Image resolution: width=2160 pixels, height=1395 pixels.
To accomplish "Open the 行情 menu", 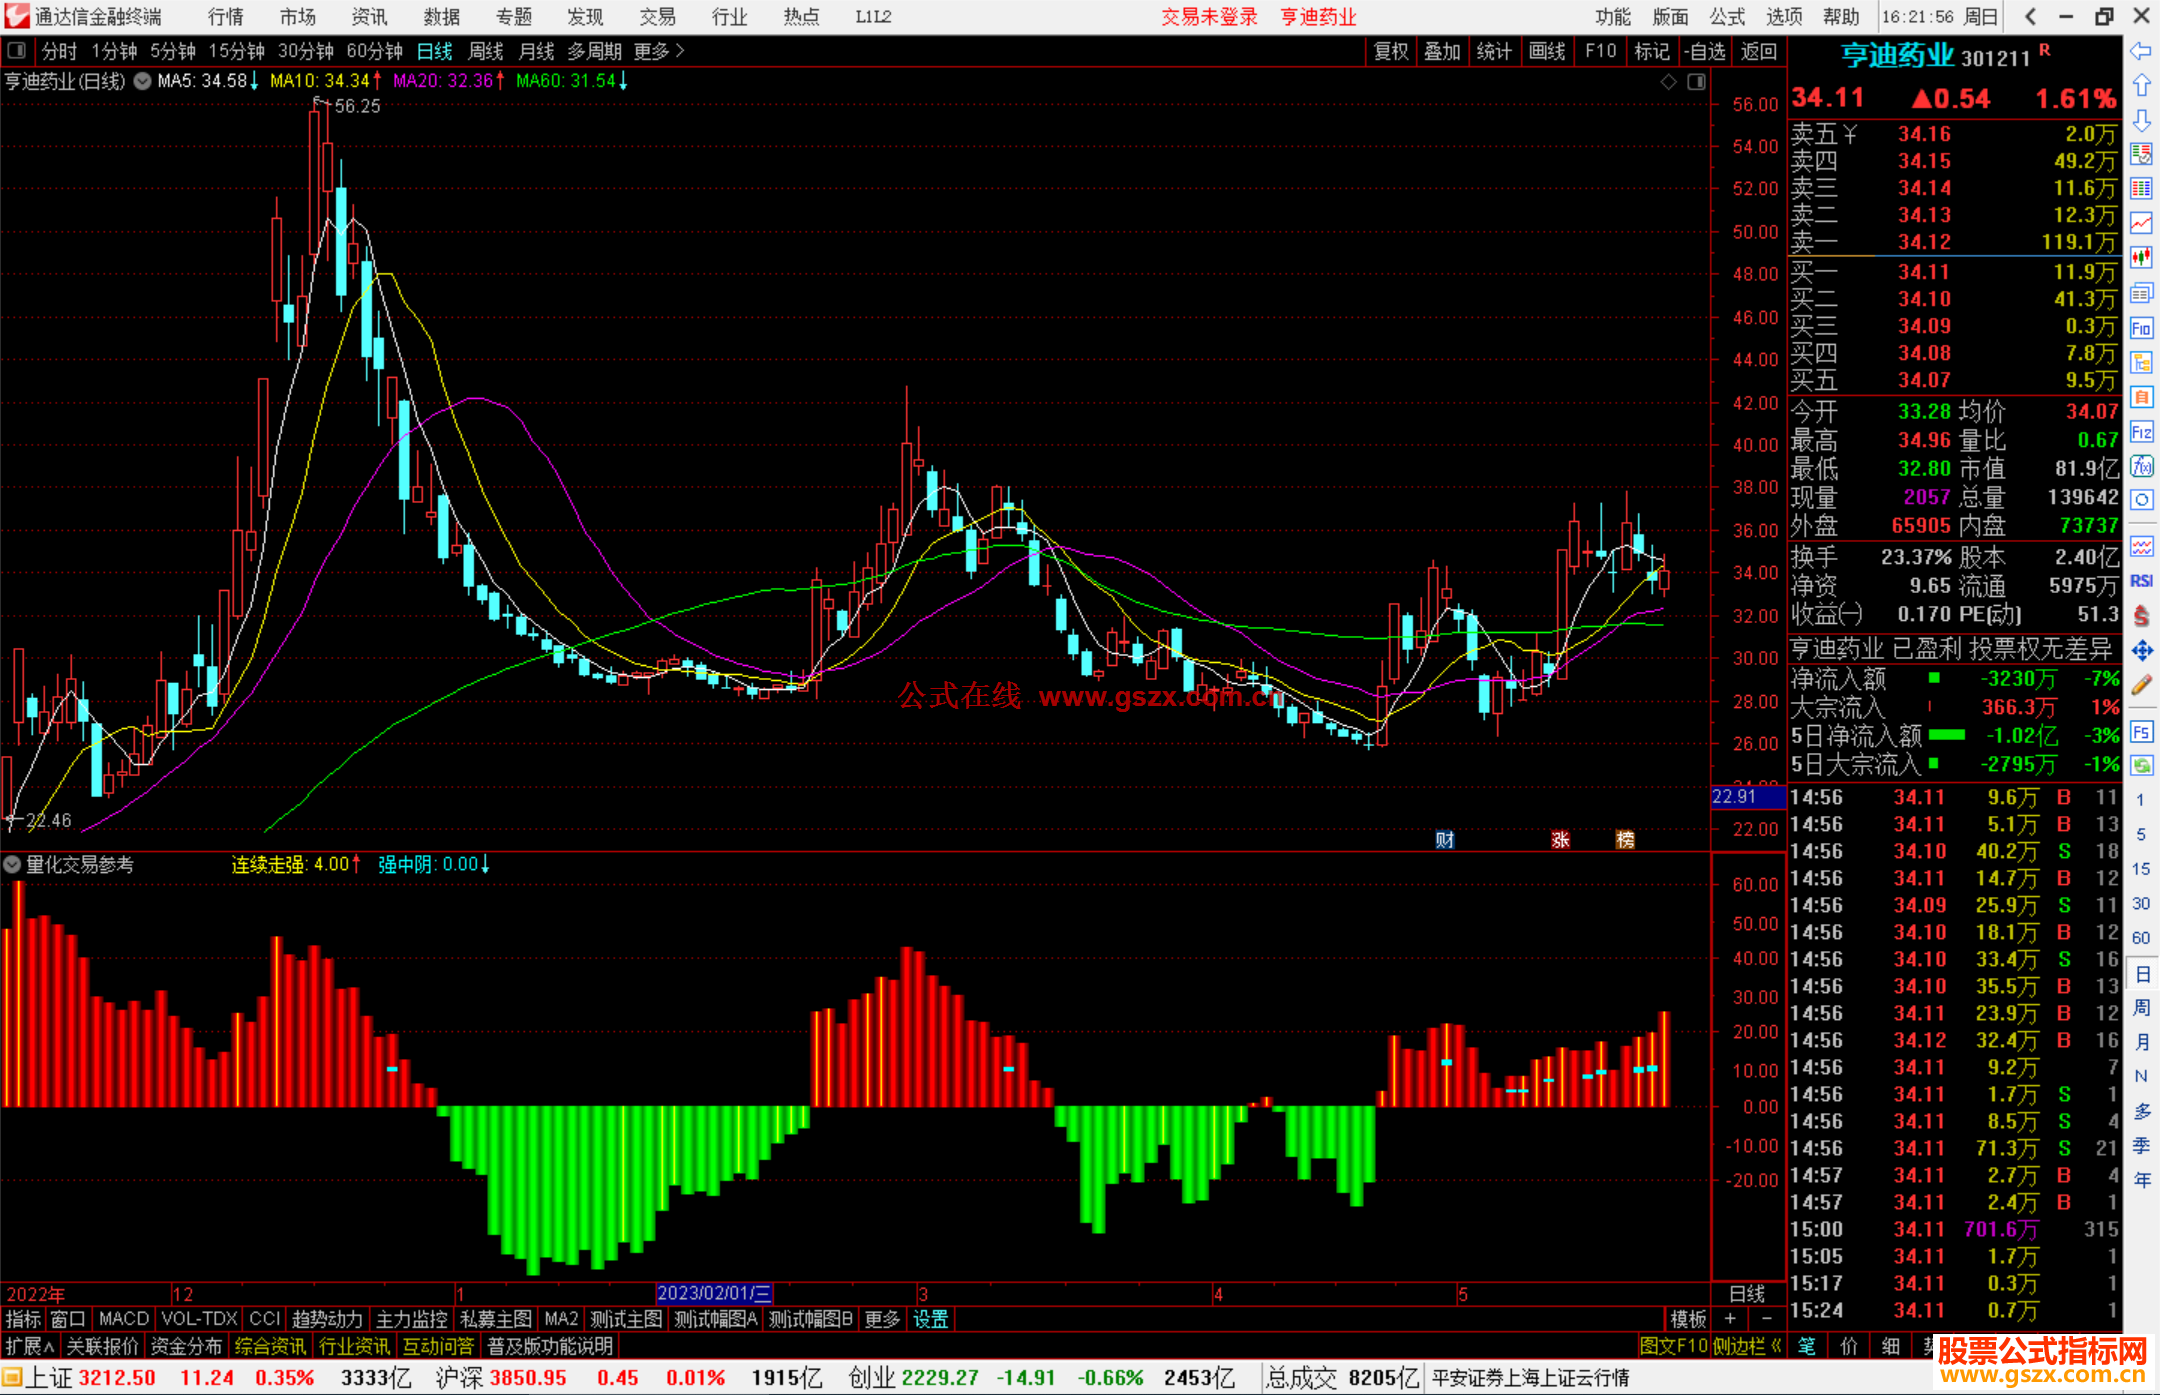I will click(x=225, y=17).
